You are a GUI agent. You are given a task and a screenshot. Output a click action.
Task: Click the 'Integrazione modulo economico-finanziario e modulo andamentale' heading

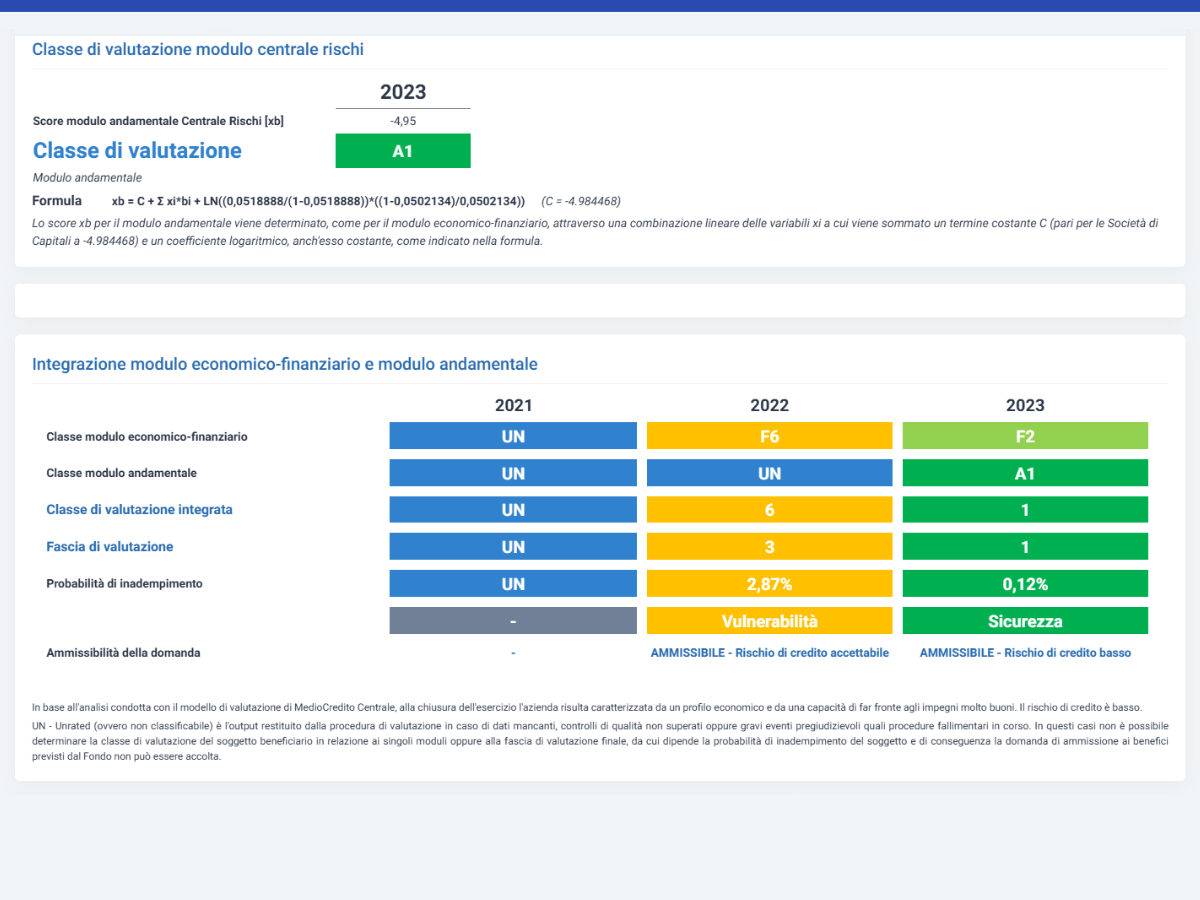[285, 364]
